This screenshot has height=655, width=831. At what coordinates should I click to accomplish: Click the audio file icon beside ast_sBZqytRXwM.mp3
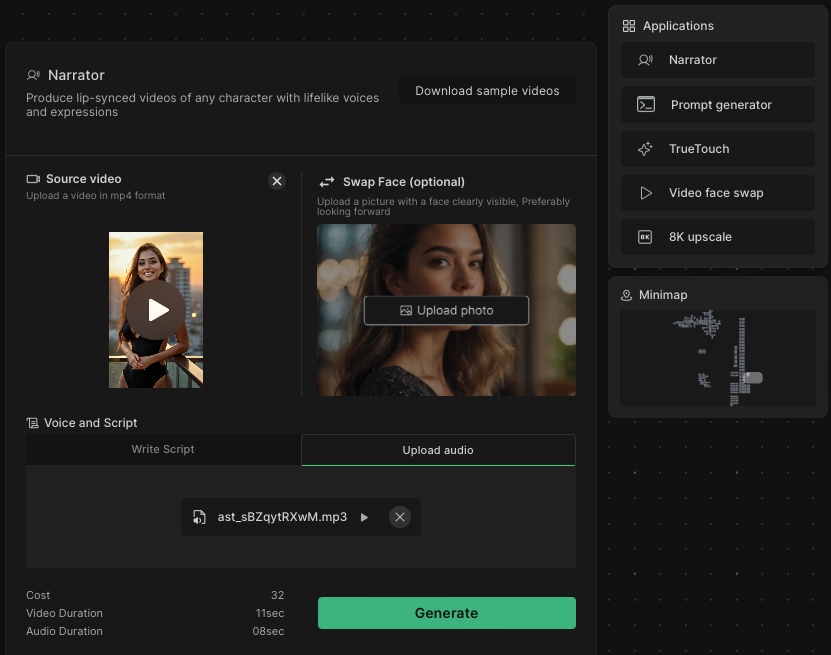[x=199, y=517]
